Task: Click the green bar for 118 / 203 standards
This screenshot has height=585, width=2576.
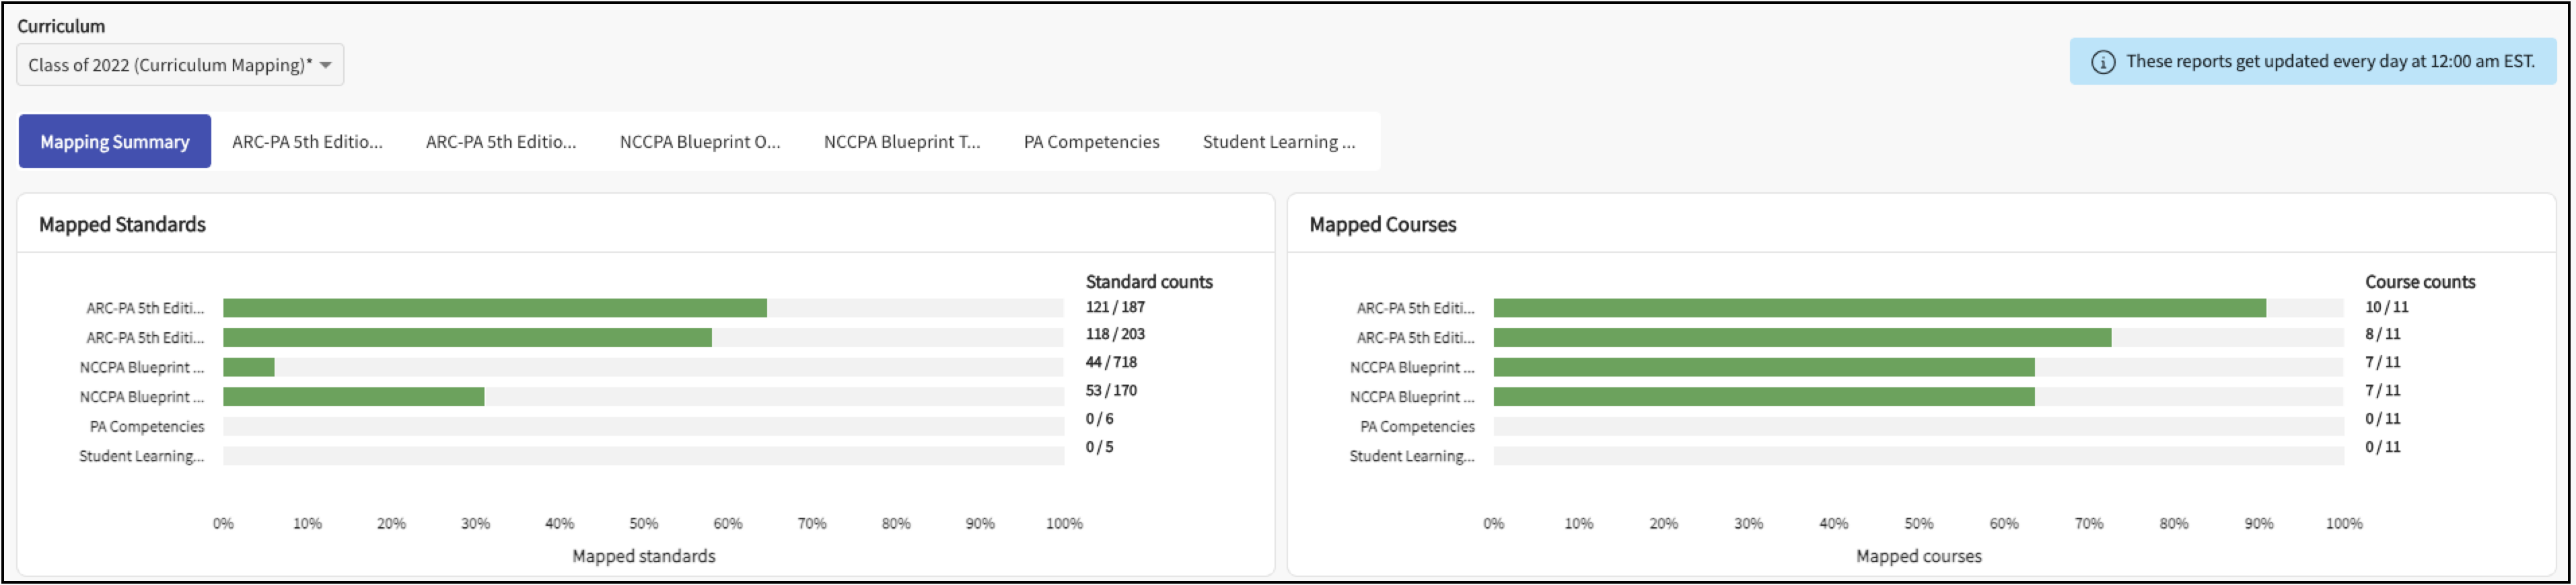Action: click(467, 338)
